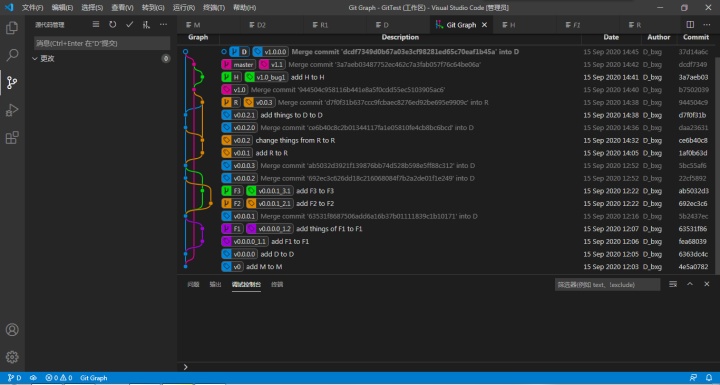The width and height of the screenshot is (720, 385).
Task: Click commit hash 37d14a6c
Action: [693, 52]
